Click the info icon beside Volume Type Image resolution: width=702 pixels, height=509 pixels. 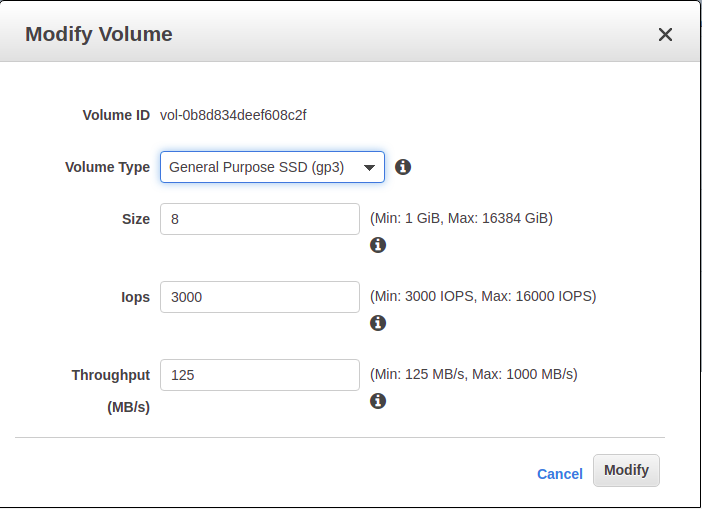click(403, 167)
